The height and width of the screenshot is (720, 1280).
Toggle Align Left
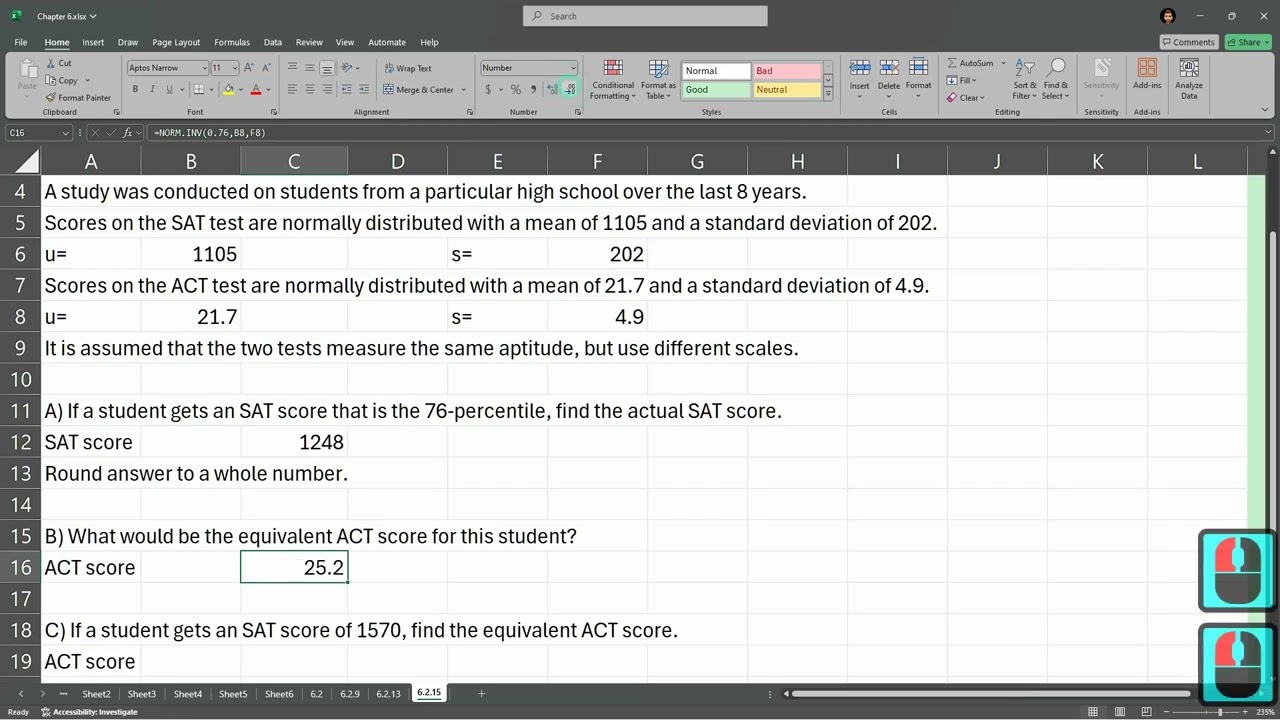[292, 90]
